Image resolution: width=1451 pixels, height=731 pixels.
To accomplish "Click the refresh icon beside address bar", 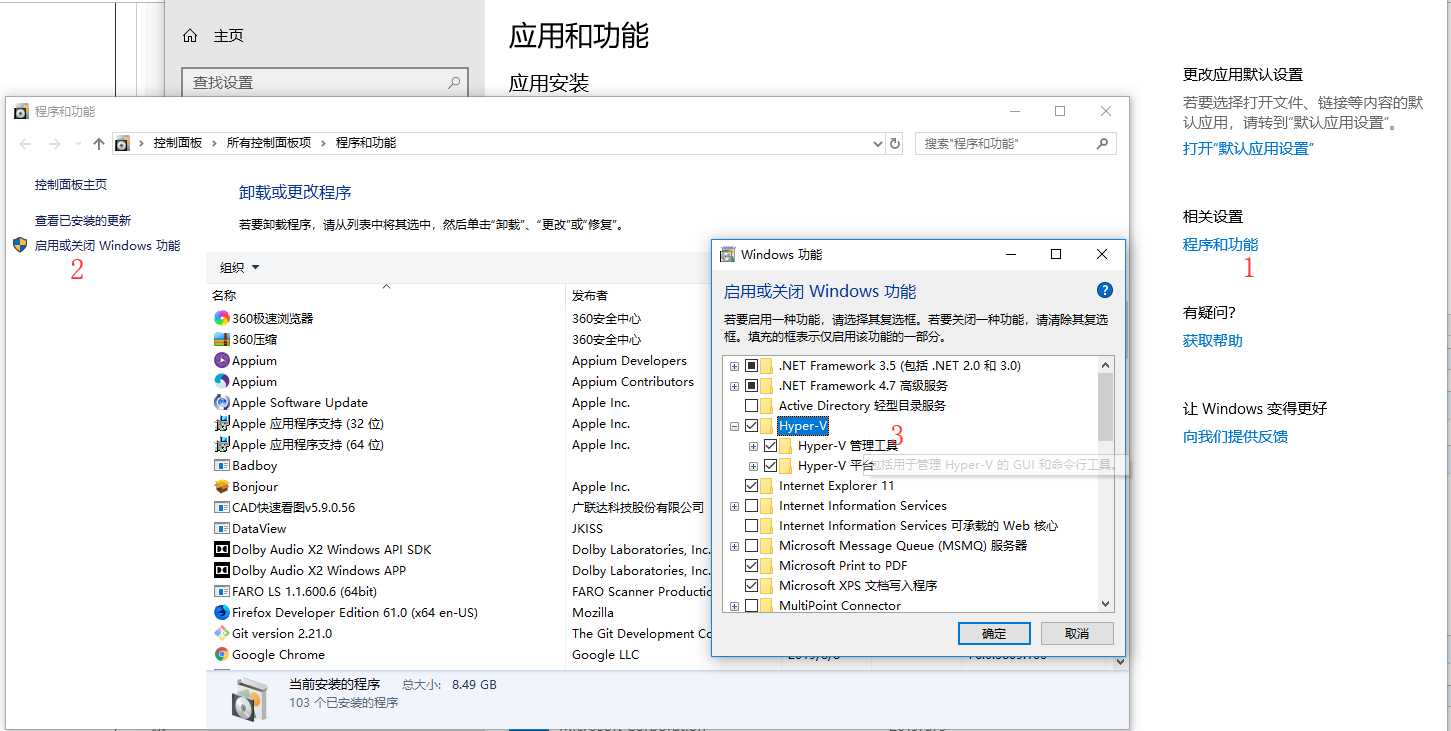I will pyautogui.click(x=895, y=143).
